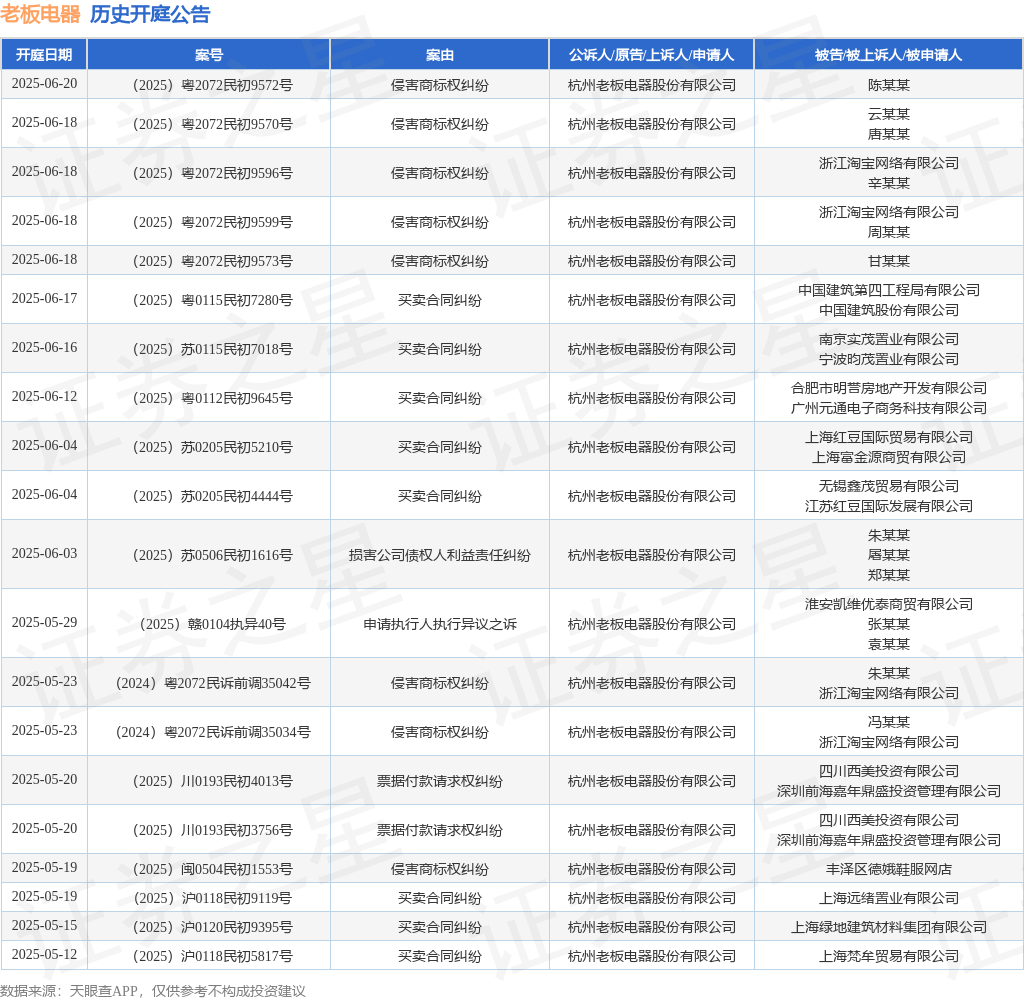This screenshot has height=1000, width=1024.
Task: Click case number 粤2072民初9570号
Action: (x=212, y=124)
